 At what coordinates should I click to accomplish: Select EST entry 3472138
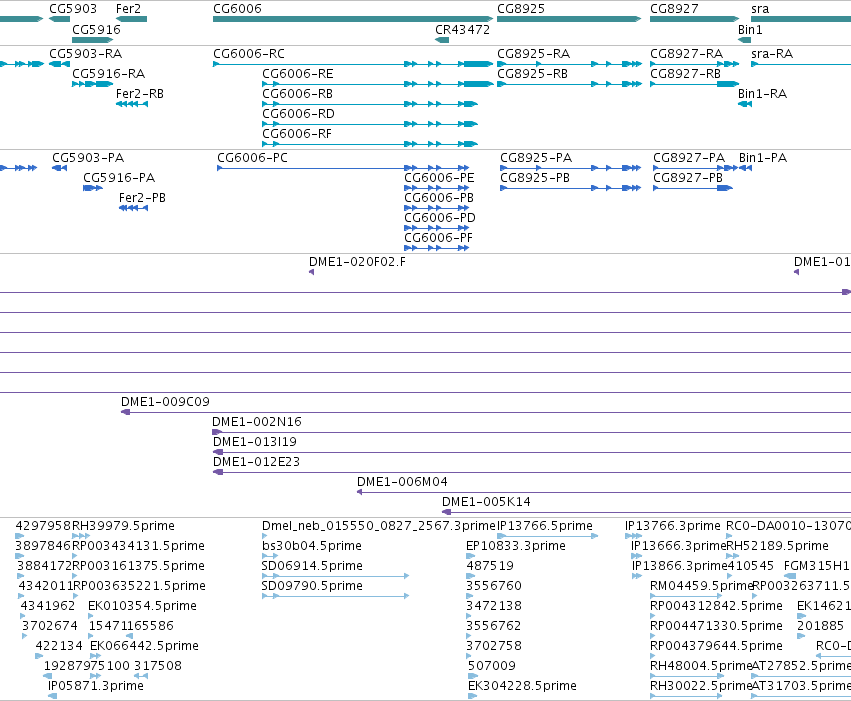pyautogui.click(x=494, y=606)
